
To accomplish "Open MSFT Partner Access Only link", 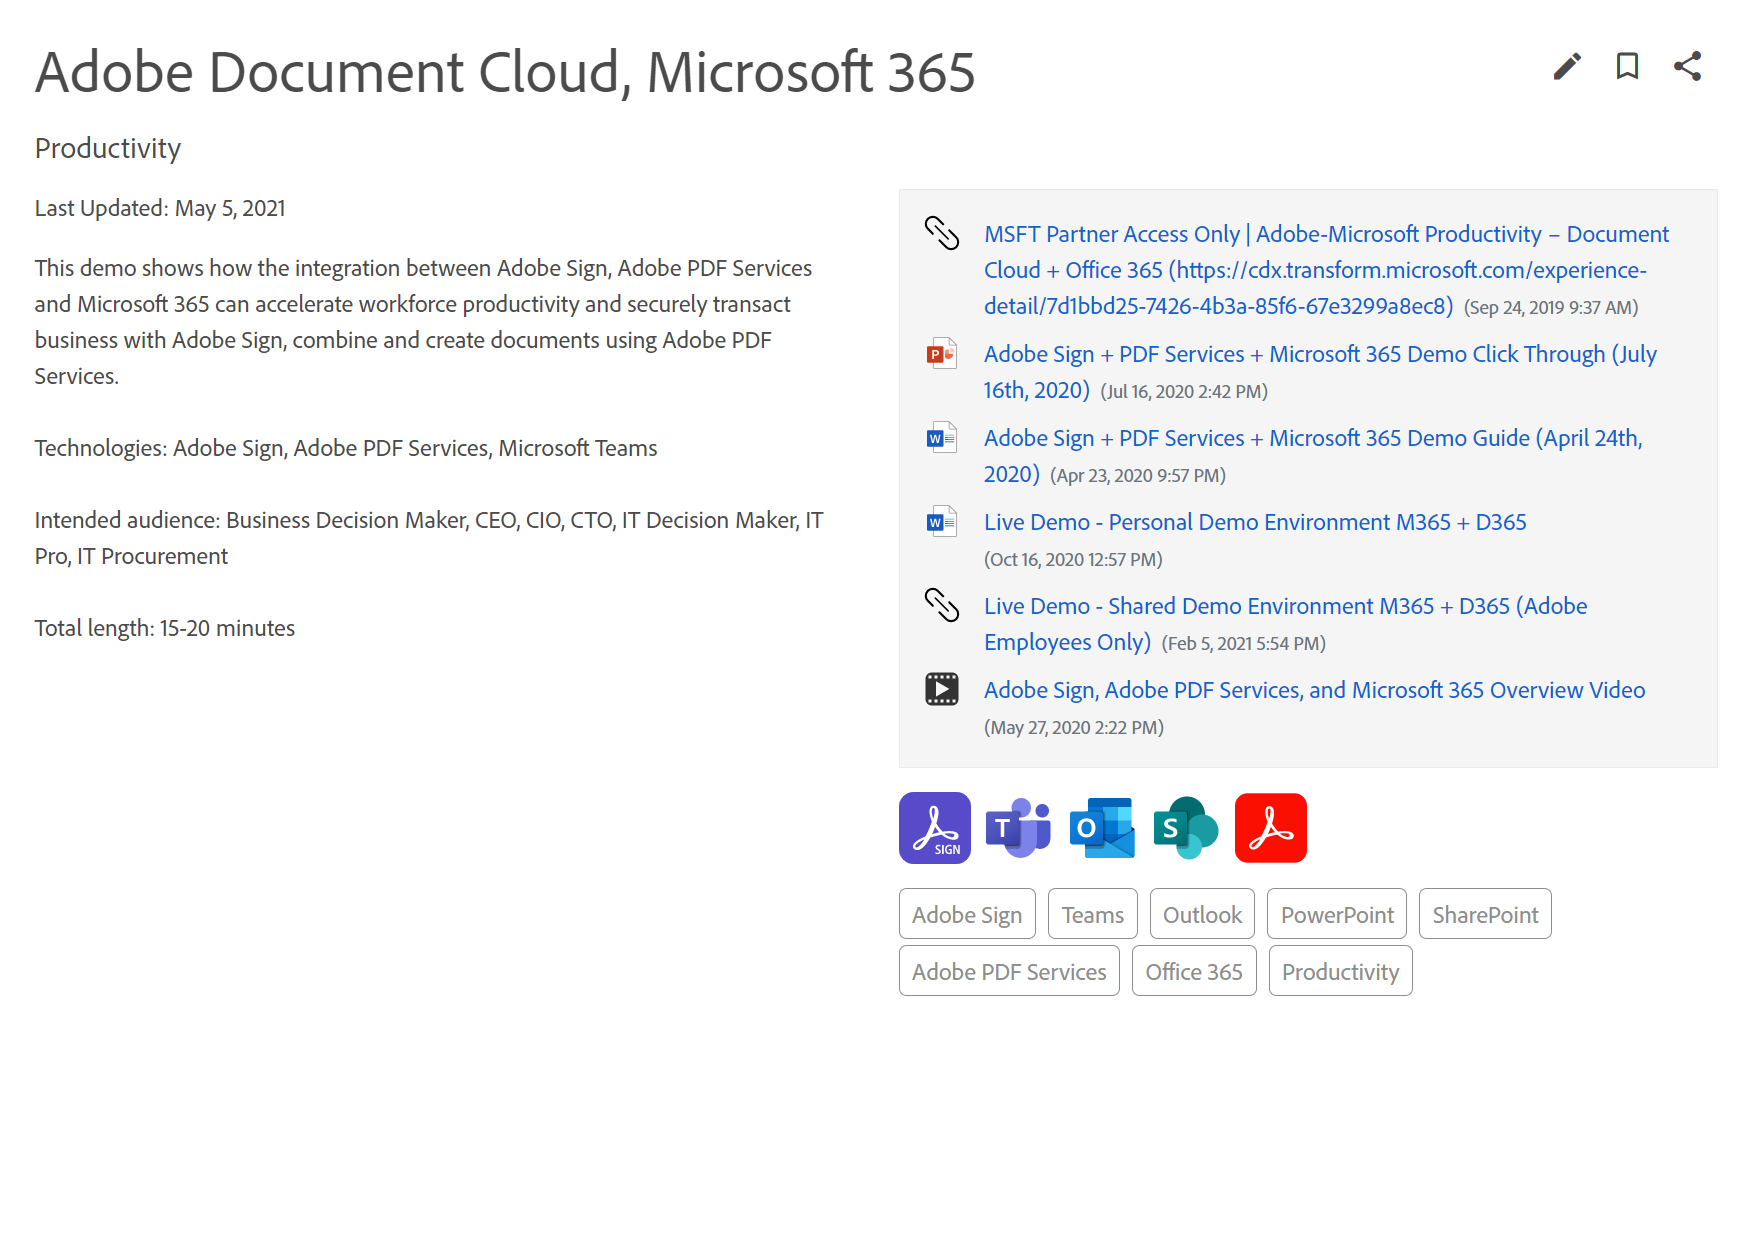I will click(1326, 270).
